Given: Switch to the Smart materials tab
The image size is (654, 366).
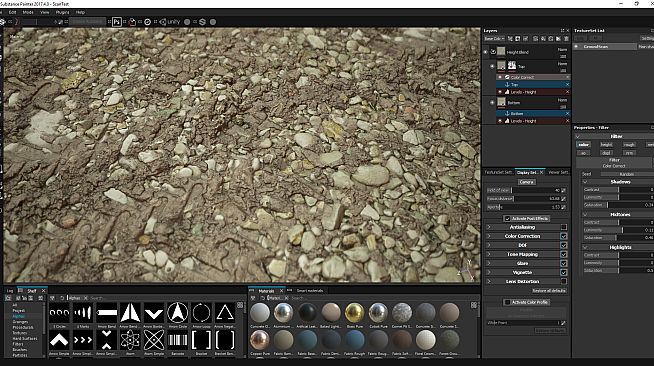Looking at the screenshot, I should (x=309, y=291).
